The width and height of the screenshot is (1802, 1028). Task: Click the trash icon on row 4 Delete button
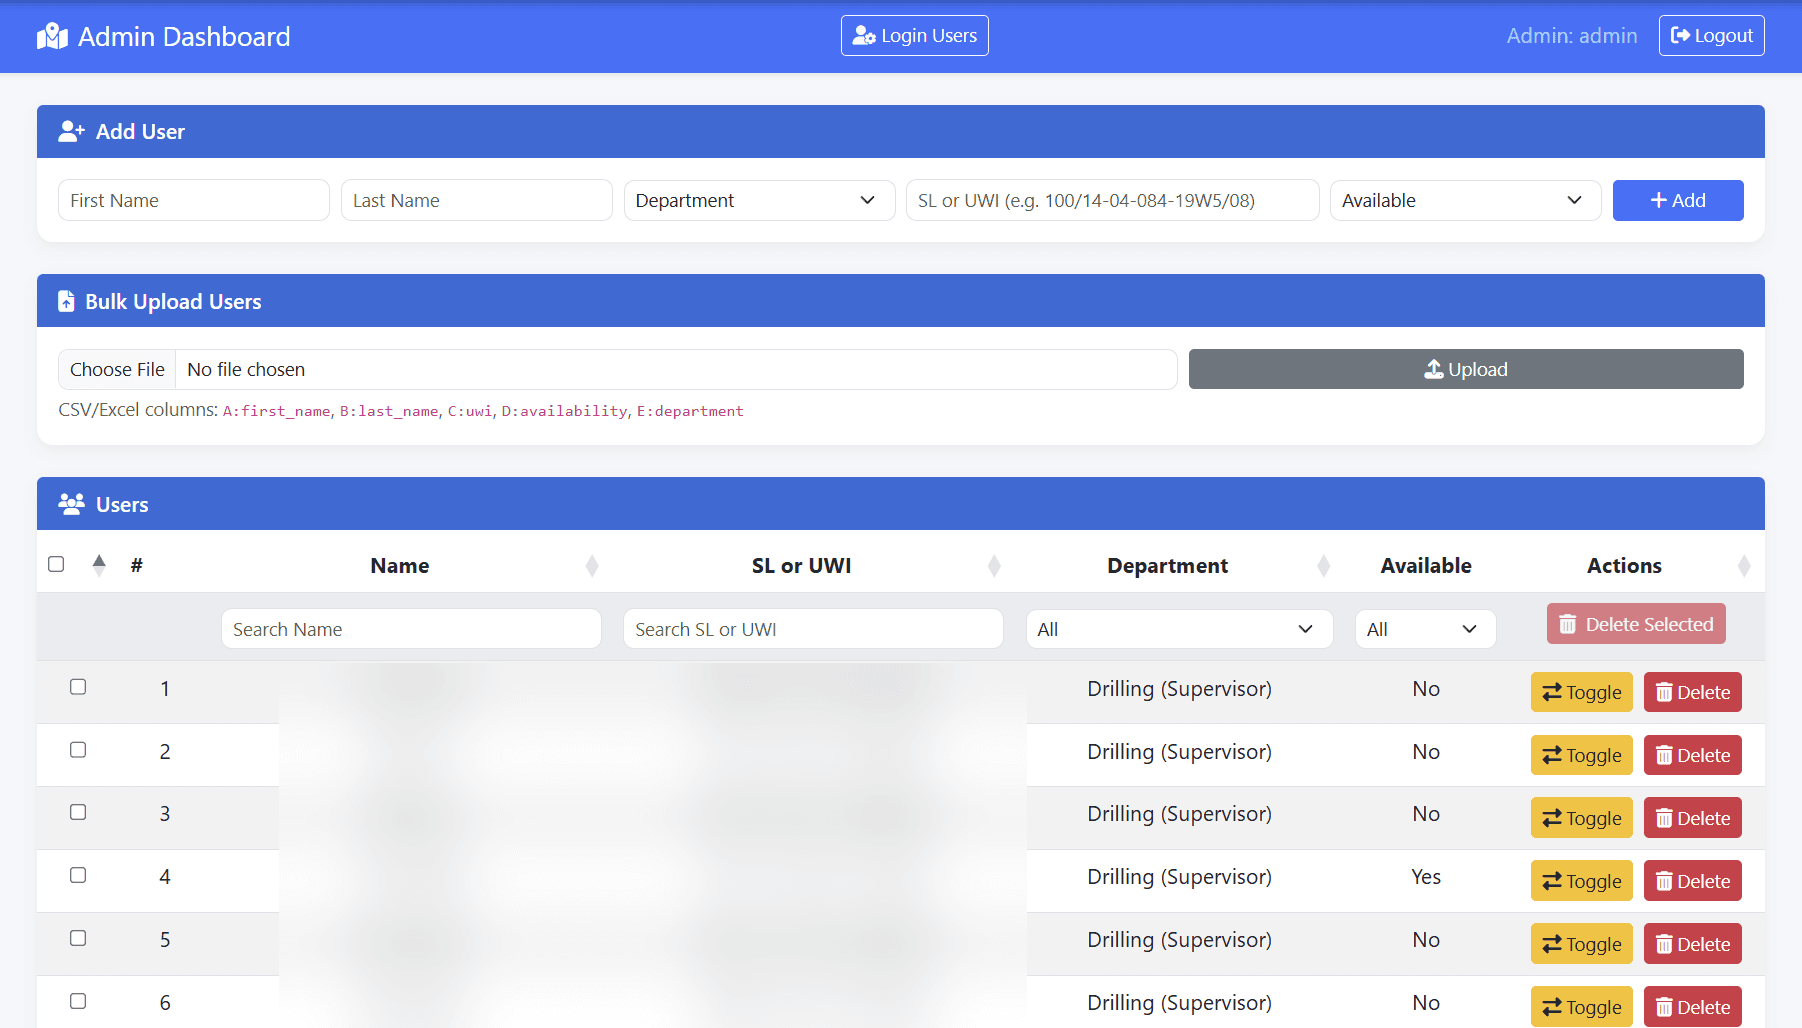click(1666, 880)
